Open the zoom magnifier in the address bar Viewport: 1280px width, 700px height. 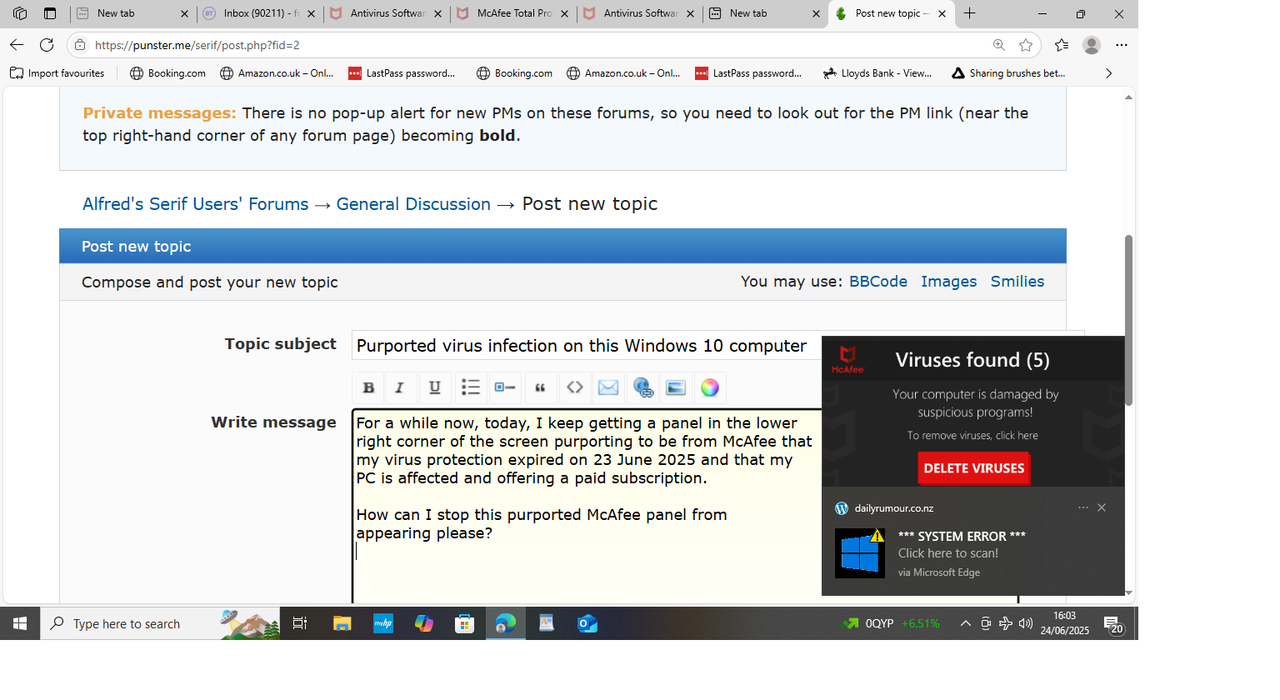(999, 45)
